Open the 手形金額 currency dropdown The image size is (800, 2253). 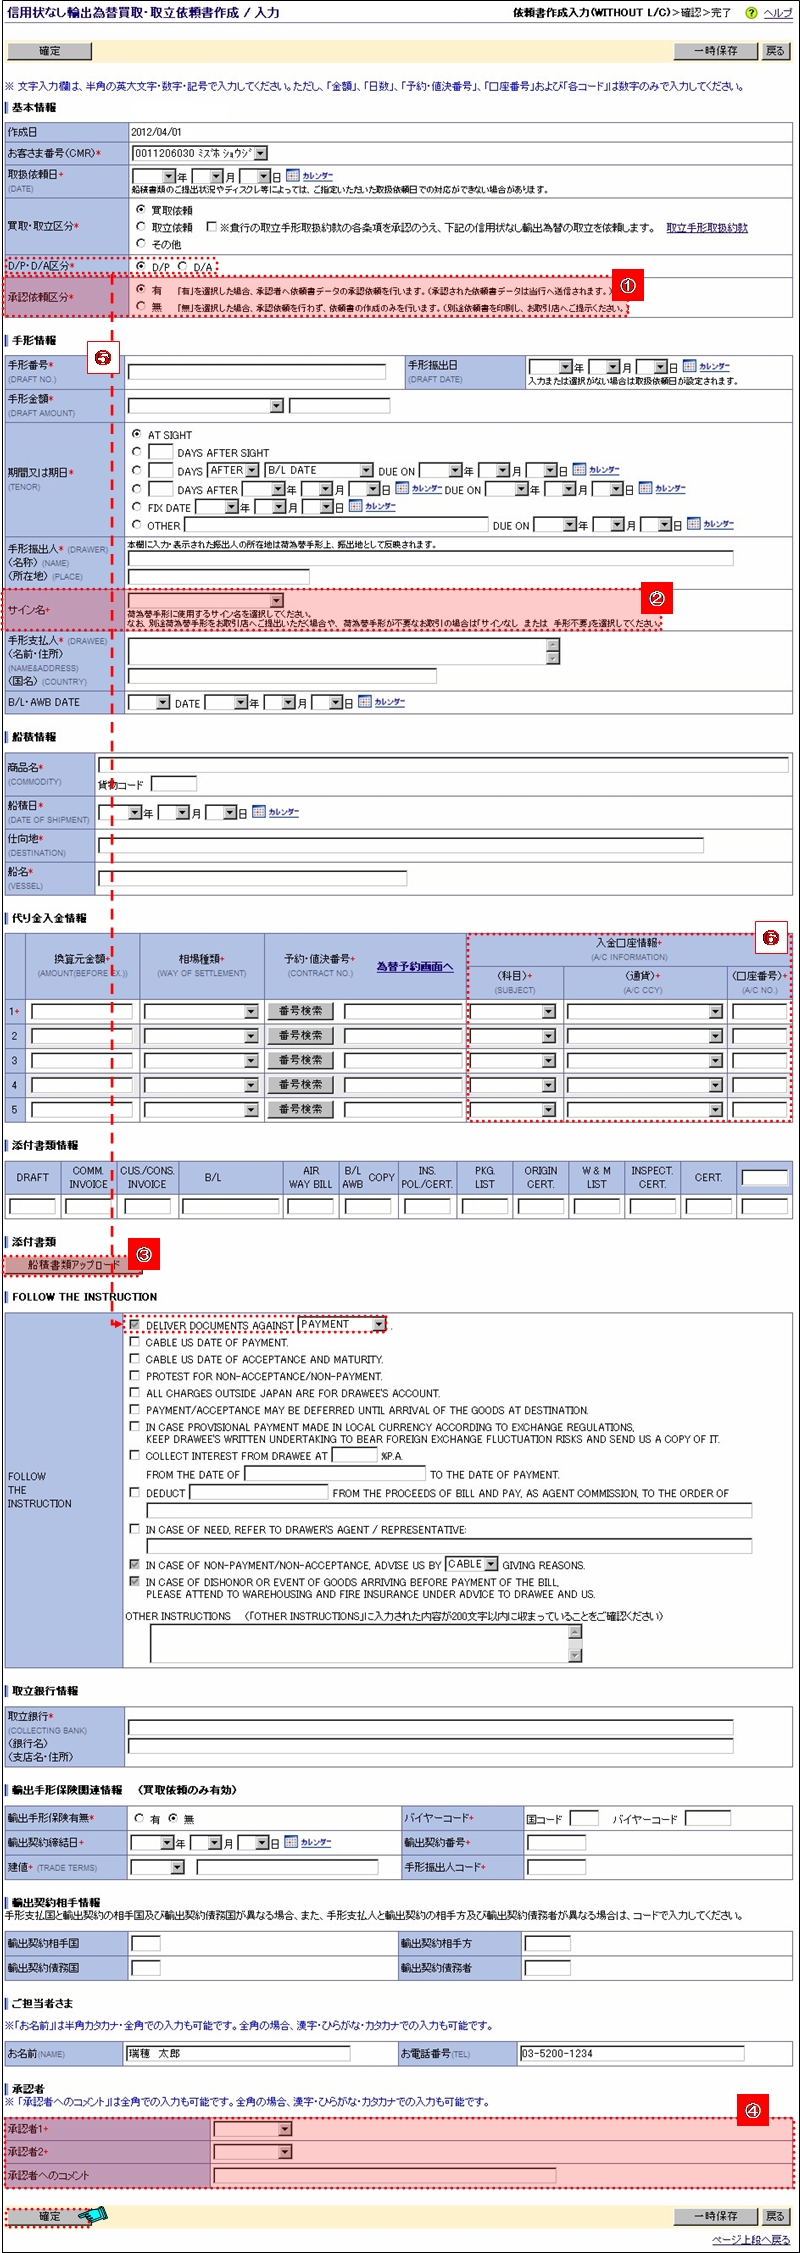tap(206, 406)
